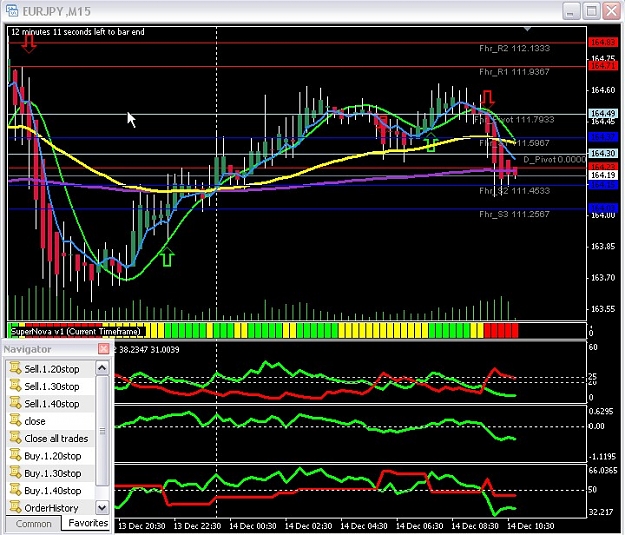
Task: Click the 164.49 price tag
Action: 603,114
